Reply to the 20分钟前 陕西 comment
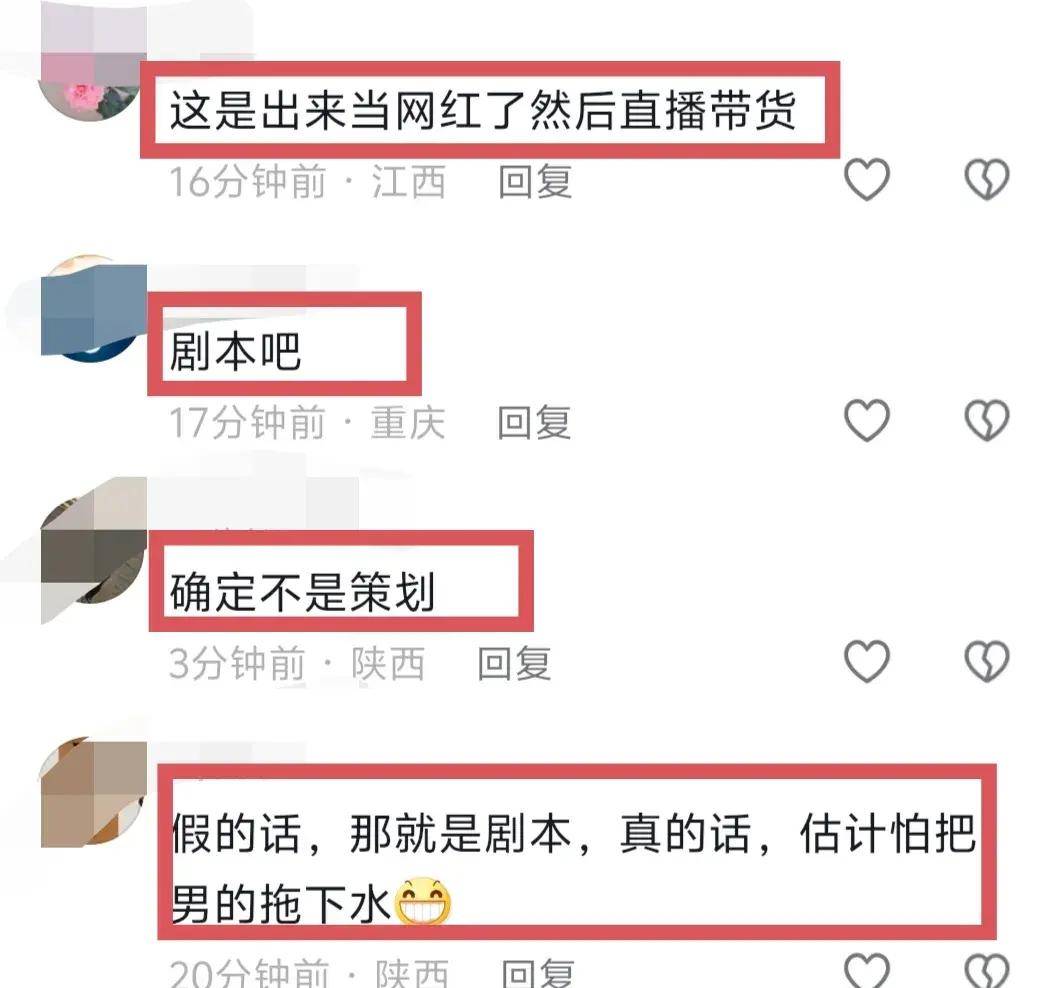This screenshot has width=1048, height=988. point(538,973)
